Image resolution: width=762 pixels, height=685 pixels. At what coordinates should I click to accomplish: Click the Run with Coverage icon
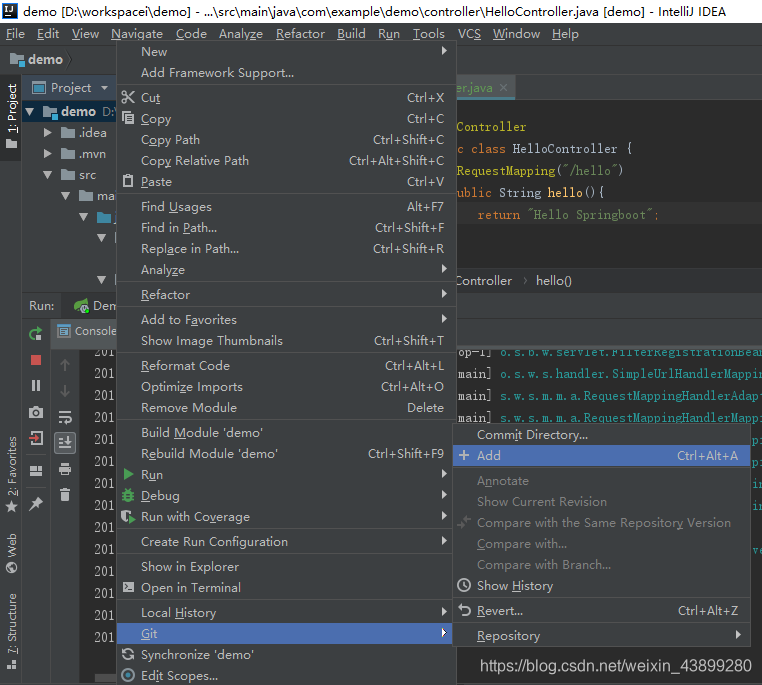click(128, 516)
